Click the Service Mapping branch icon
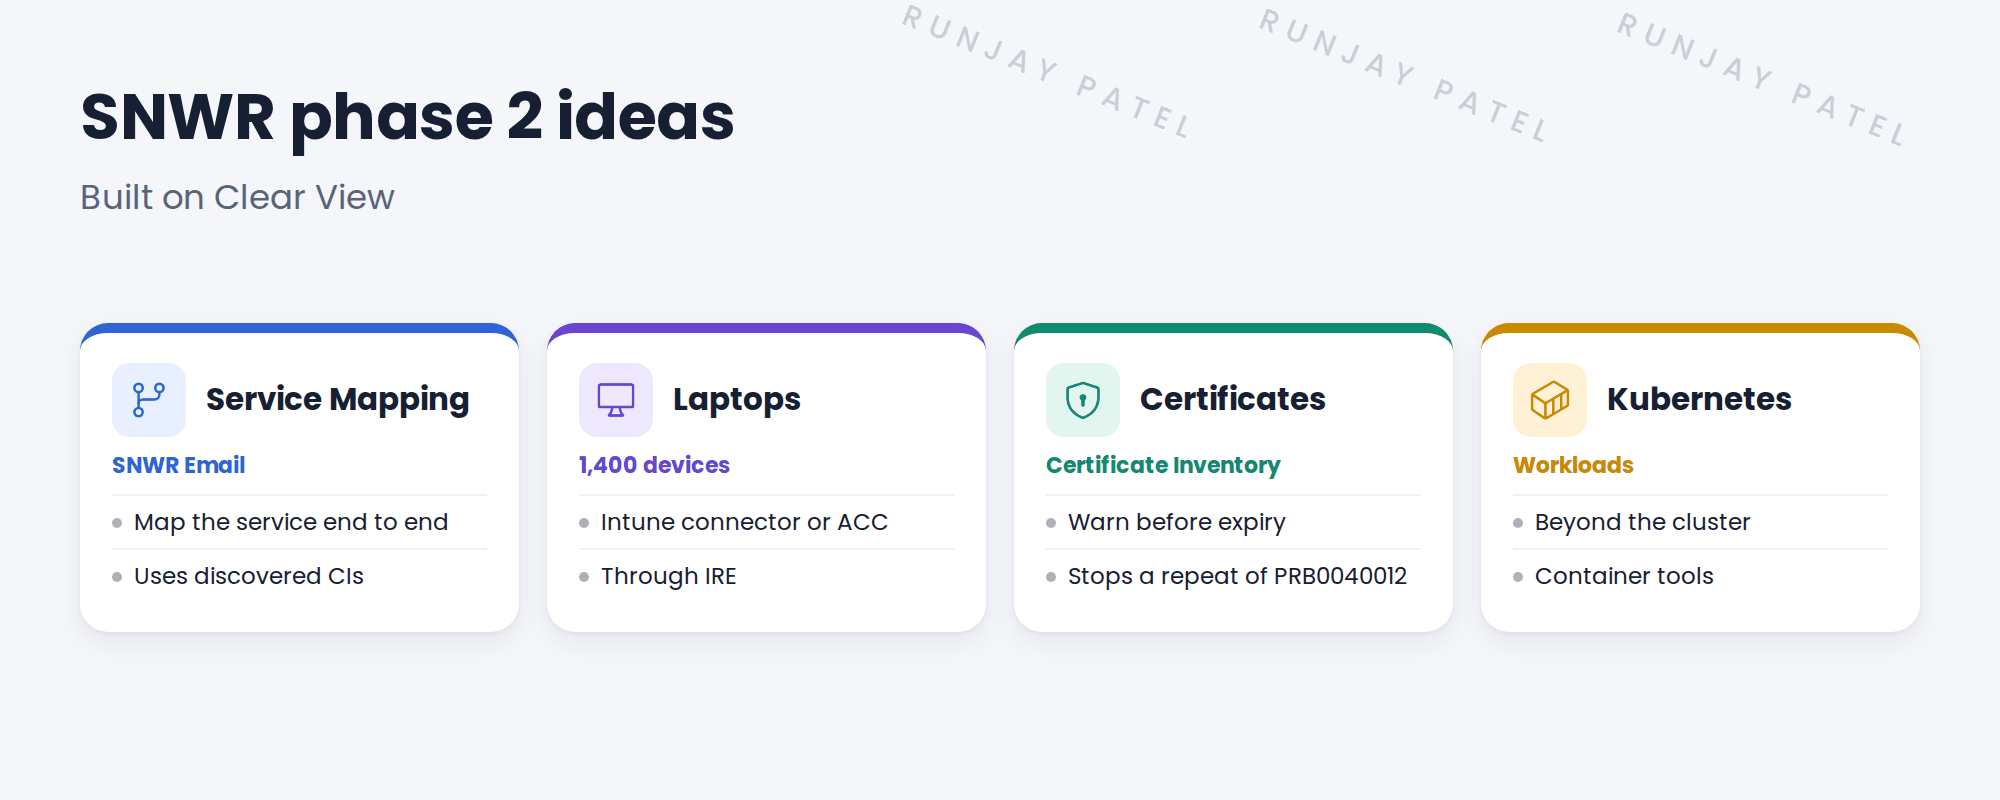2000x800 pixels. click(x=149, y=400)
